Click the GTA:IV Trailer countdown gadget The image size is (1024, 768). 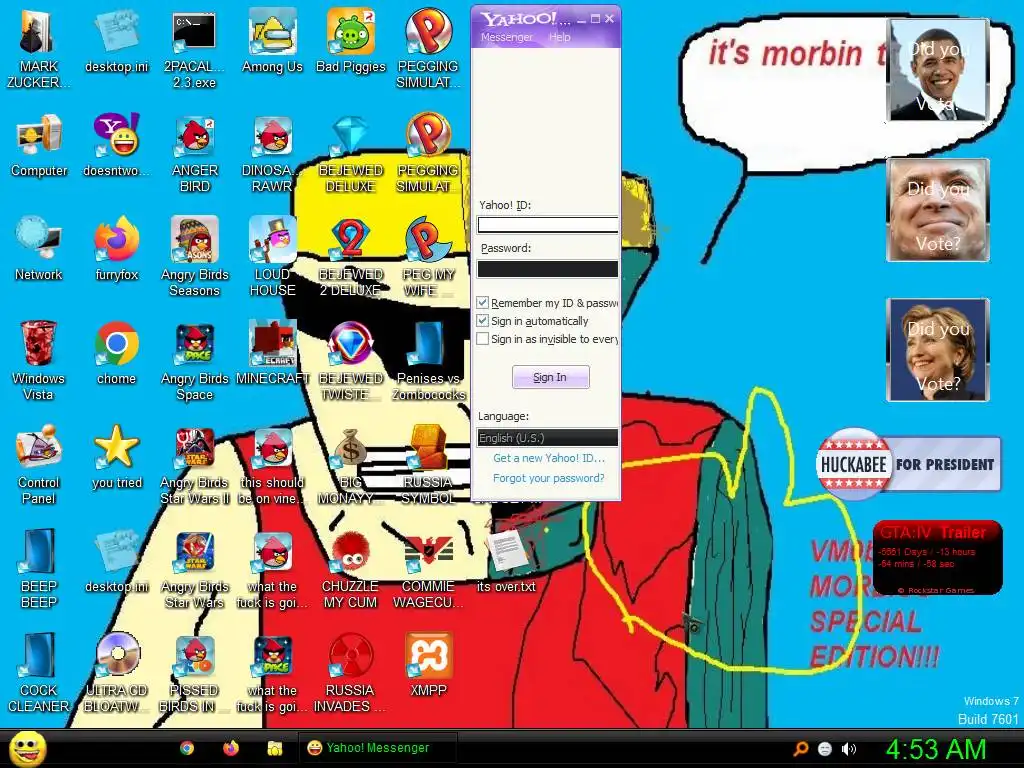[x=937, y=557]
